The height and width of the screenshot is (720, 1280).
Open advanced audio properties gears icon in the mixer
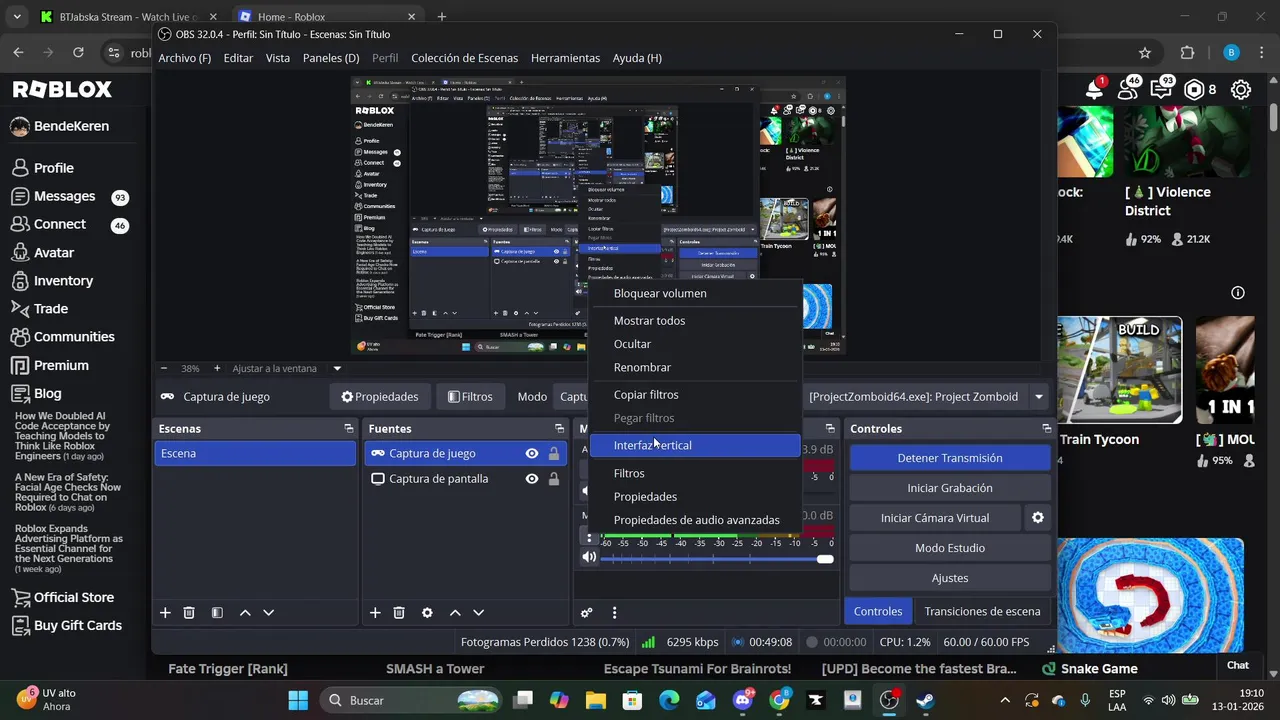(x=587, y=613)
